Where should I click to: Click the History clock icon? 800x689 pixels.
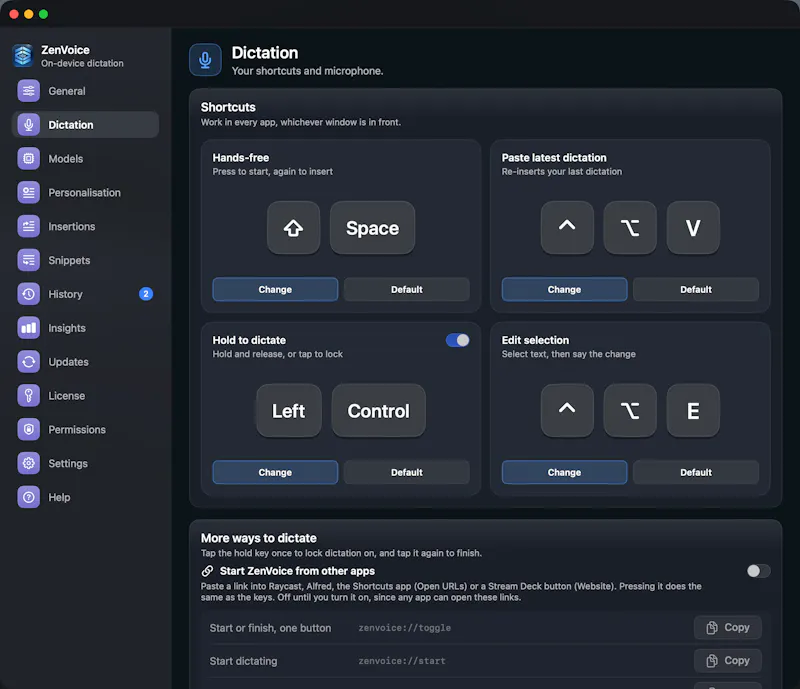pyautogui.click(x=29, y=294)
